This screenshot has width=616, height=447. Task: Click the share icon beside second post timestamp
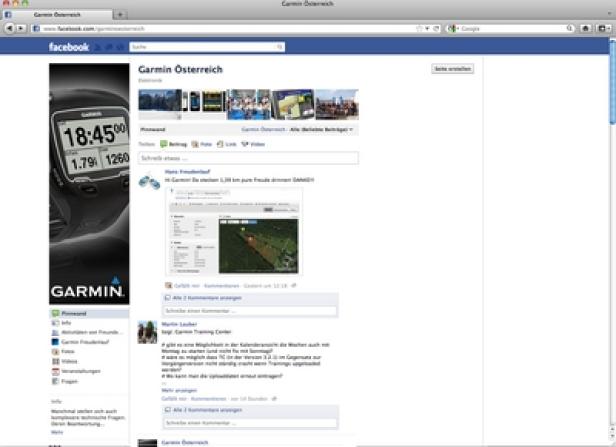[274, 399]
